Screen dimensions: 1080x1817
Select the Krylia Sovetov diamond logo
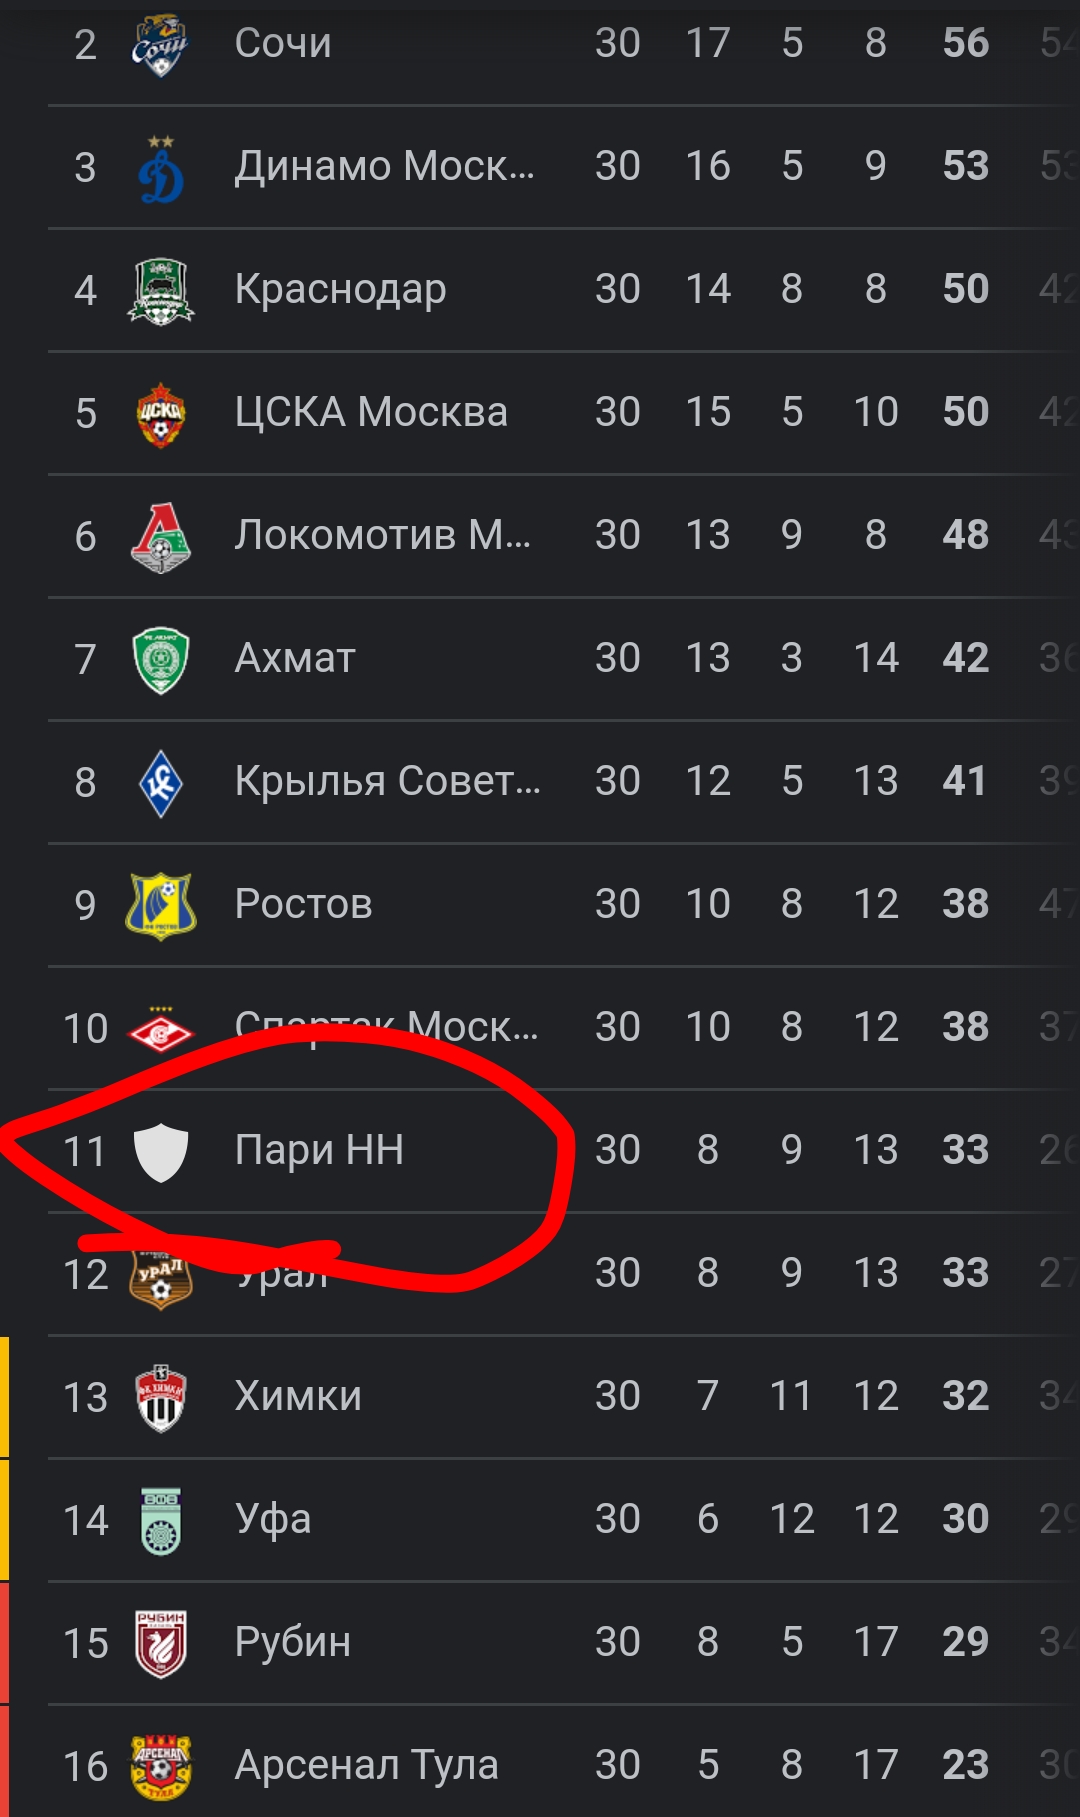(x=160, y=783)
